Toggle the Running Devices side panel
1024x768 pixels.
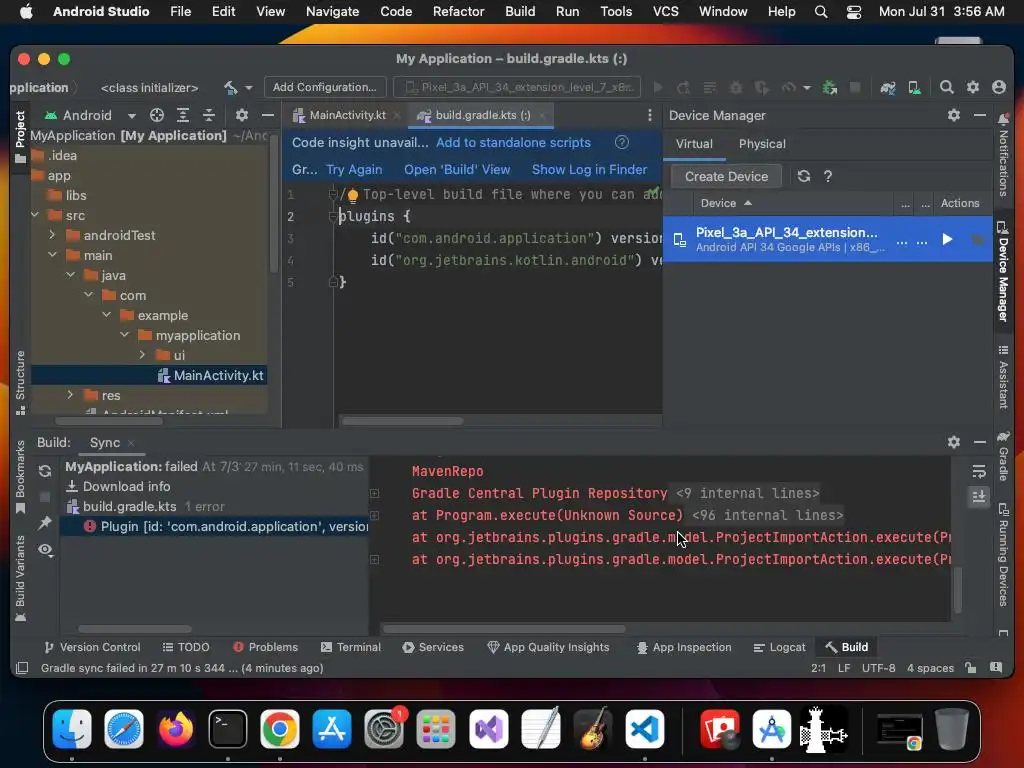click(x=1003, y=555)
